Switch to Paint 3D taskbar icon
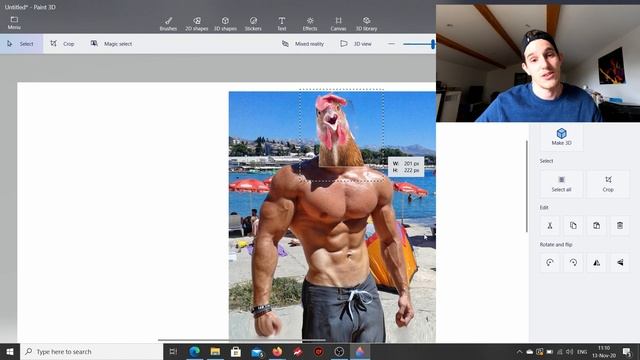Viewport: 640px width, 360px height. coord(360,351)
